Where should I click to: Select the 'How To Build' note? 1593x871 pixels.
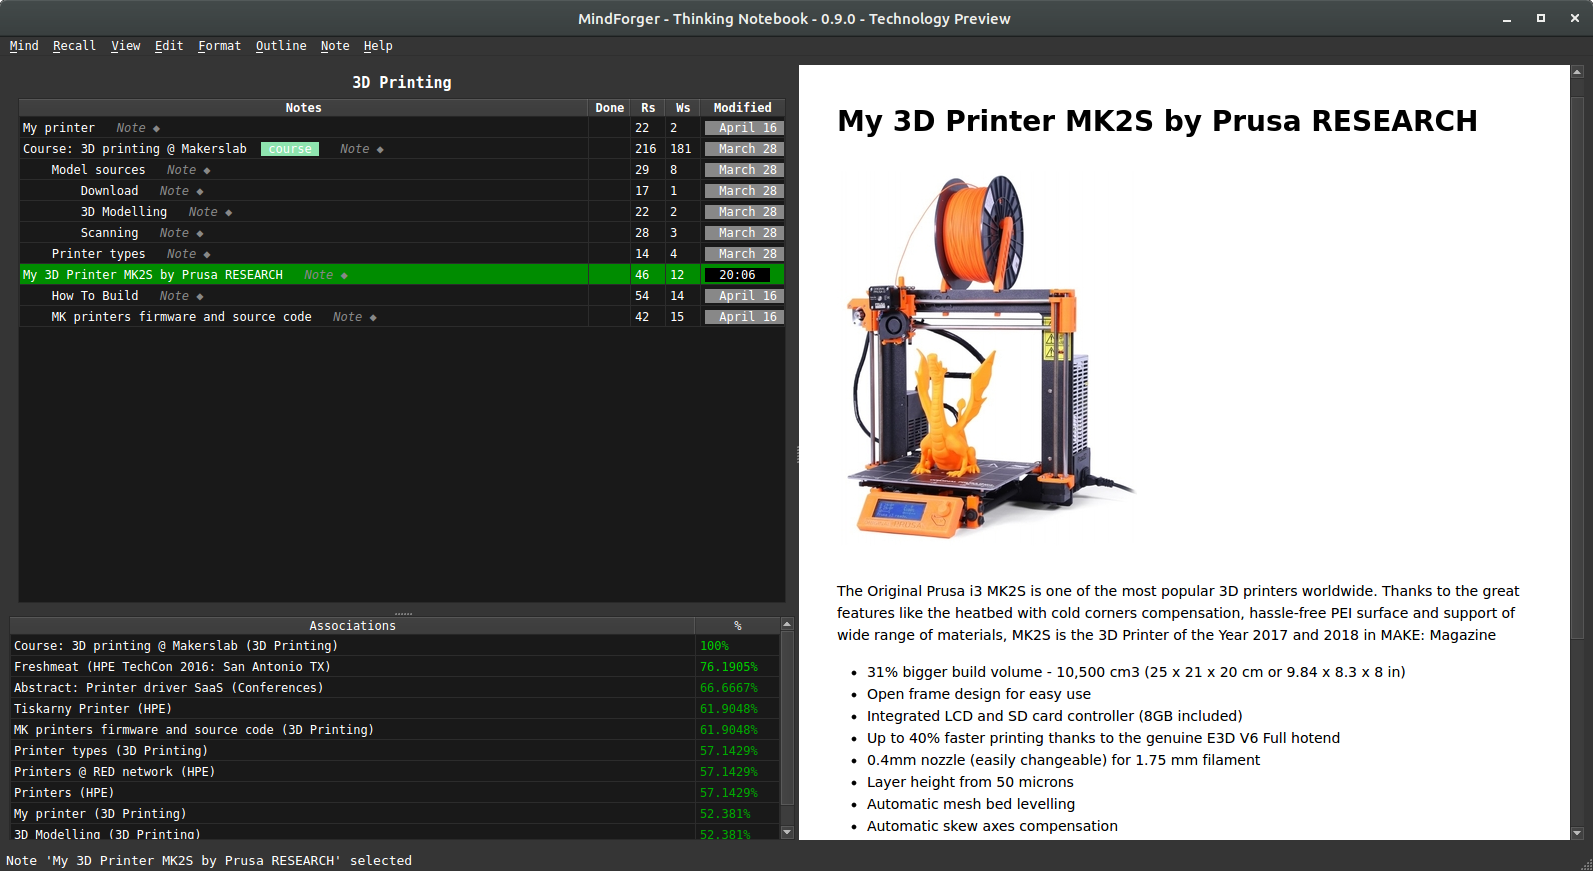click(x=95, y=296)
